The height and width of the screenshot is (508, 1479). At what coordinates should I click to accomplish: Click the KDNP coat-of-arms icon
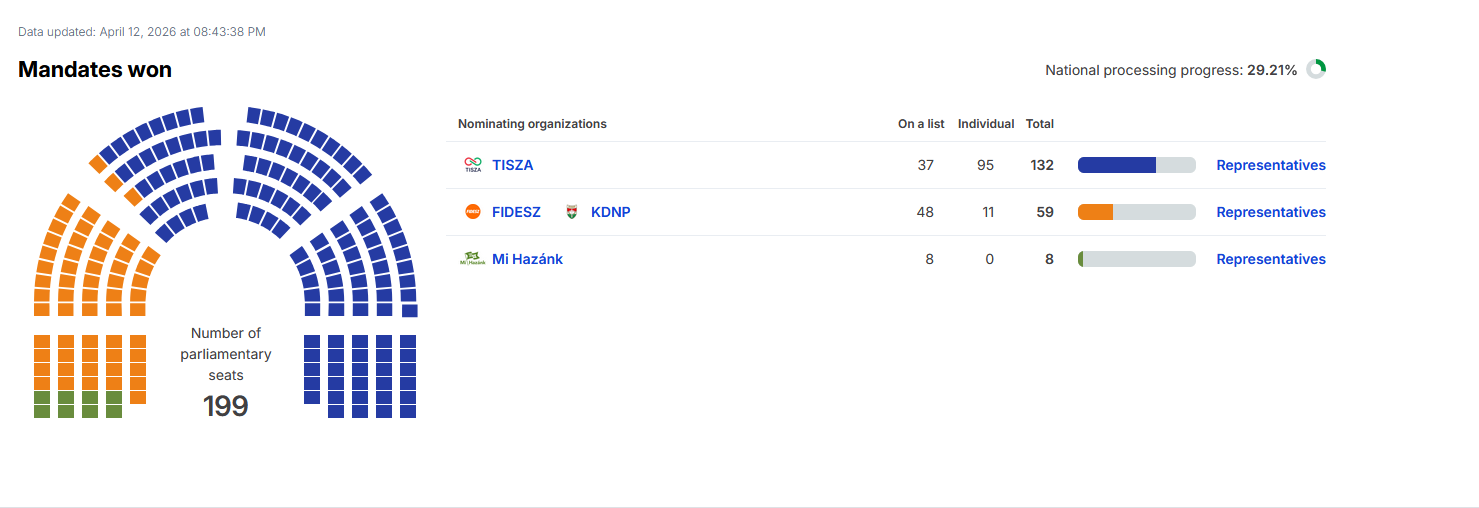[x=572, y=212]
